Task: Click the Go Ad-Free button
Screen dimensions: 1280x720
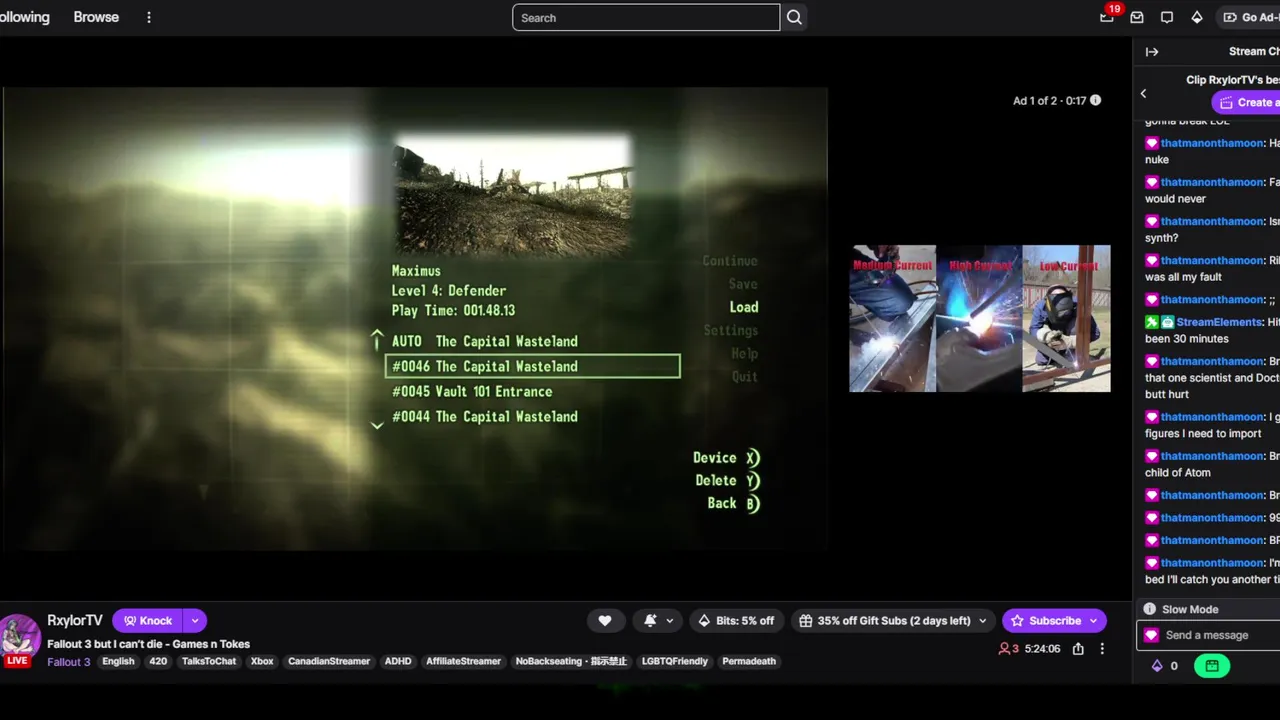Action: click(1250, 17)
